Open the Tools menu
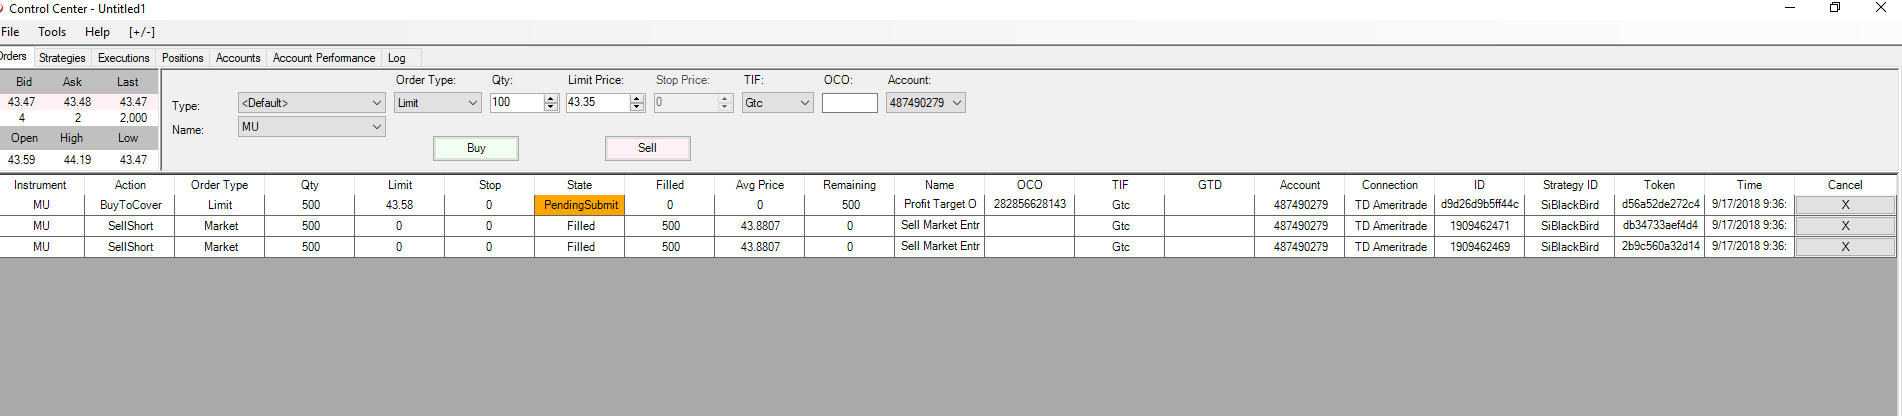This screenshot has height=416, width=1902. [52, 32]
